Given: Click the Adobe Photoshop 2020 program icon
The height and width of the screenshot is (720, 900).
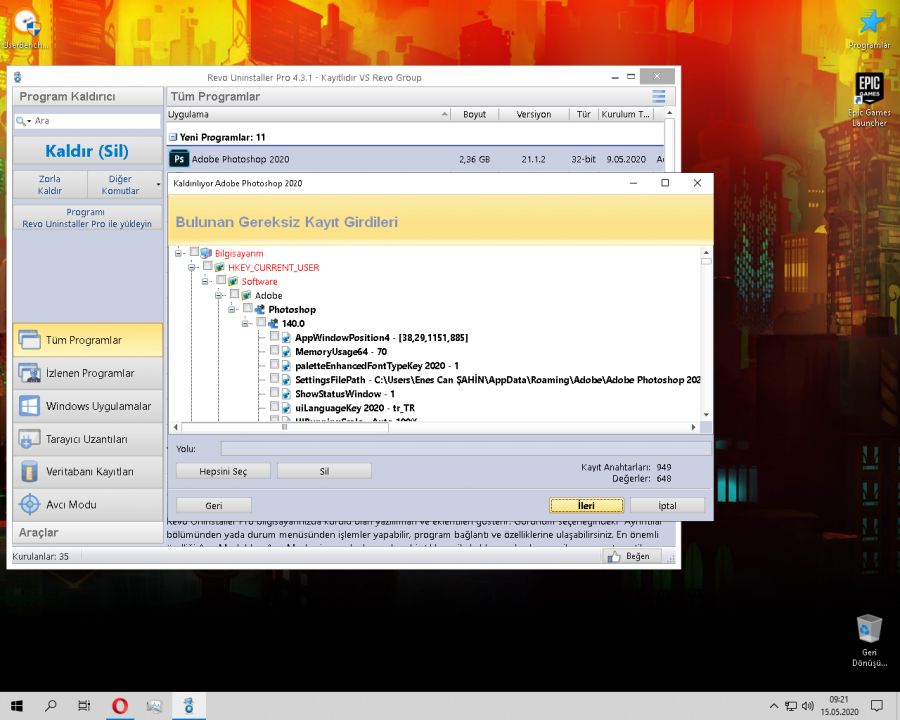Looking at the screenshot, I should tap(179, 158).
